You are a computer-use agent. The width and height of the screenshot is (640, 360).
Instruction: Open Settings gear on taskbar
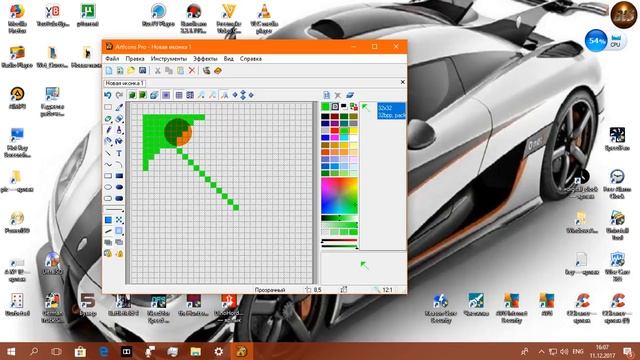tap(219, 351)
